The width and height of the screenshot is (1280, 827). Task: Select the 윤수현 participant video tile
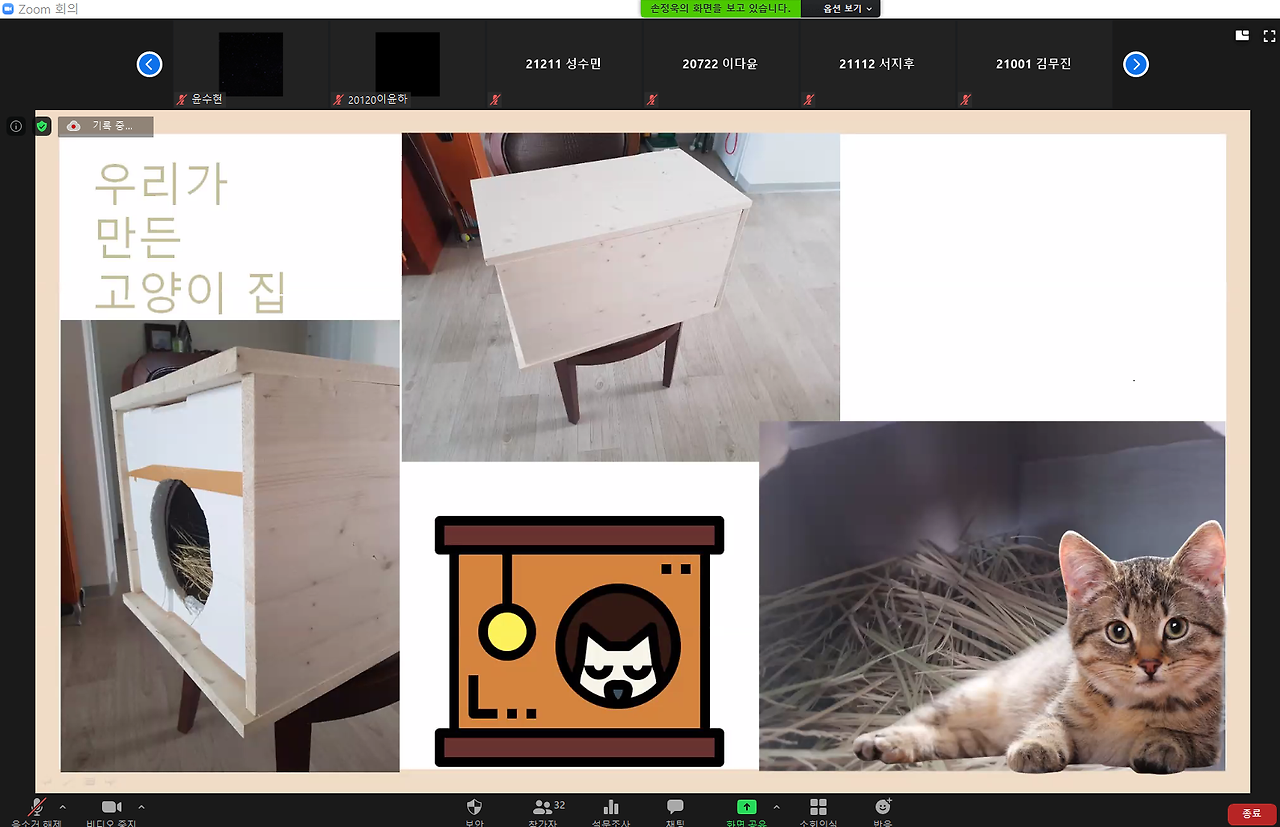251,65
